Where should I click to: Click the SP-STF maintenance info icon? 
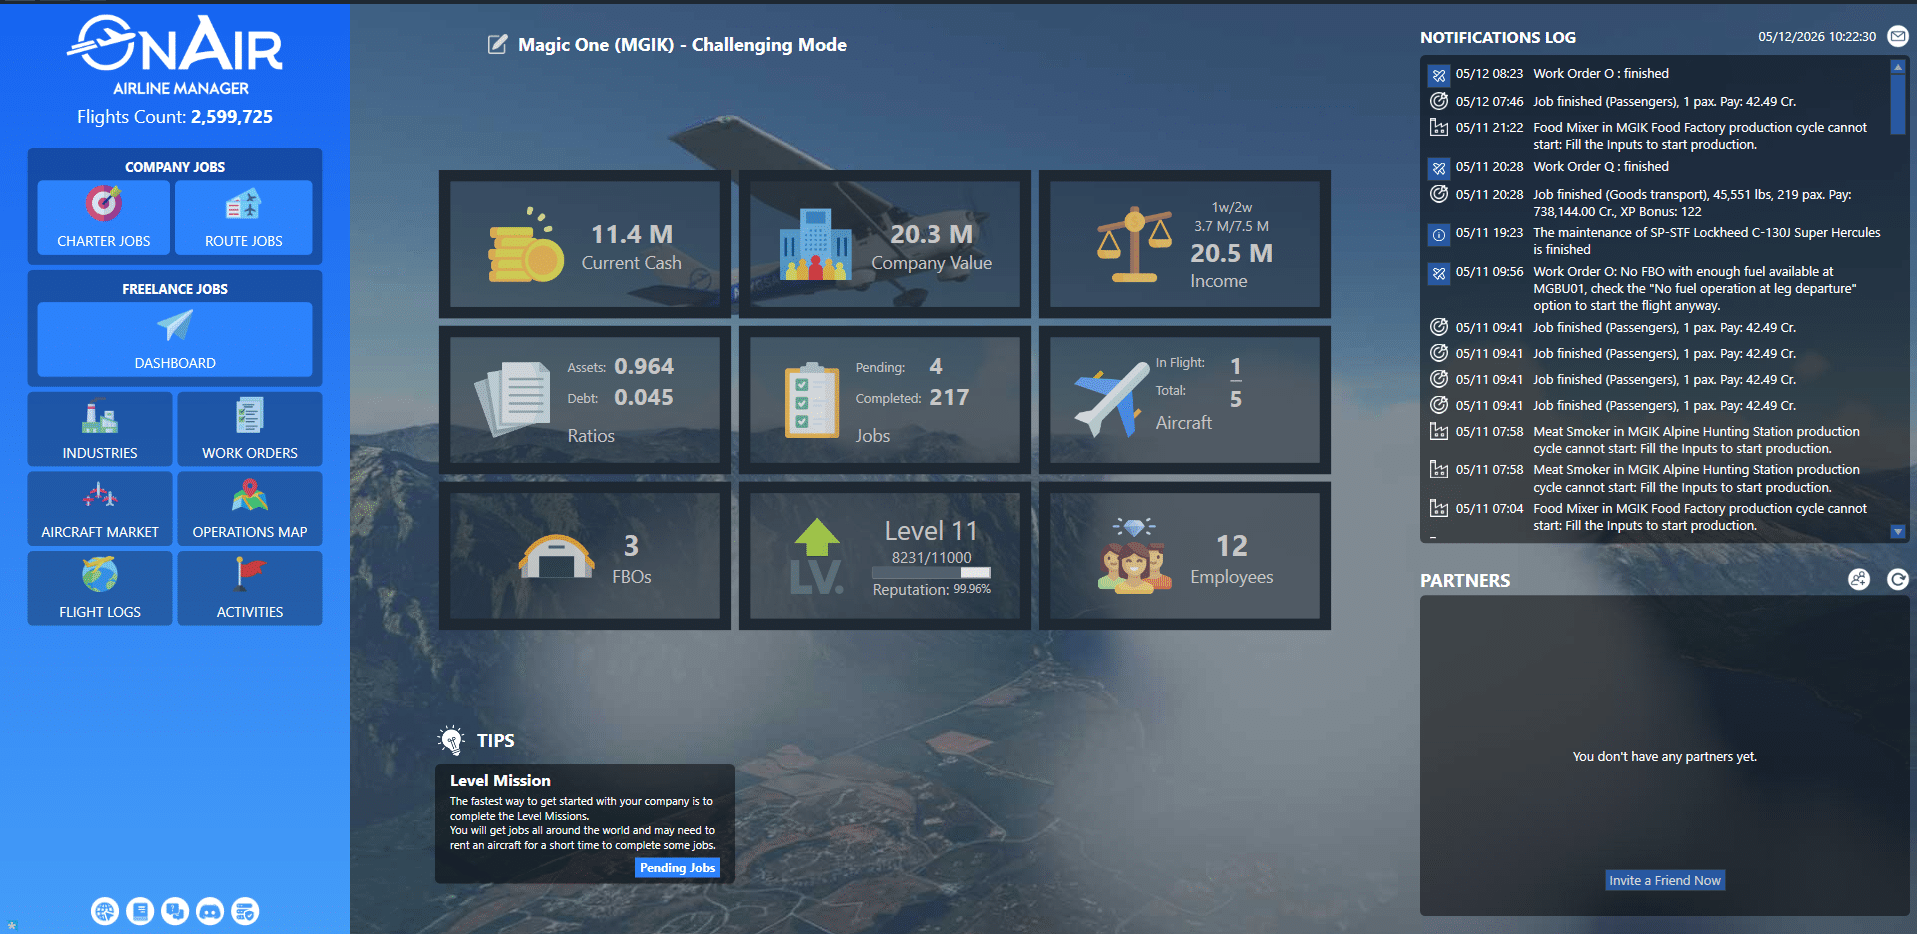pos(1439,235)
